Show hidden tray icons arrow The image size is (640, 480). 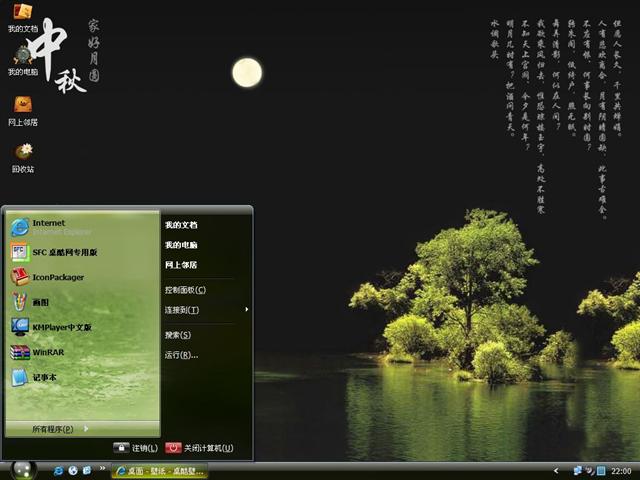556,471
